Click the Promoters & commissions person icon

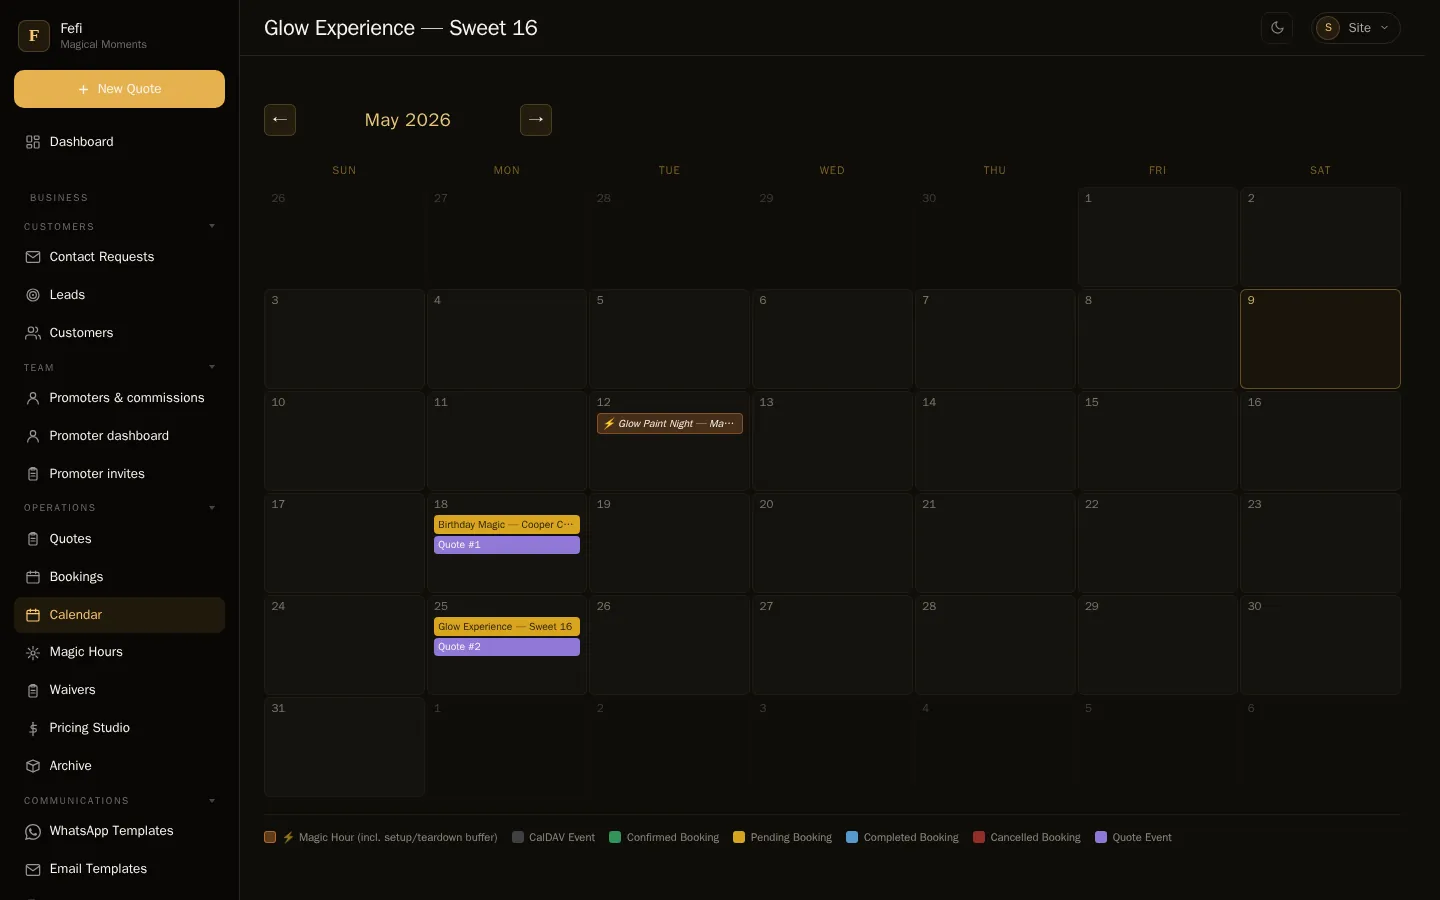click(x=33, y=398)
